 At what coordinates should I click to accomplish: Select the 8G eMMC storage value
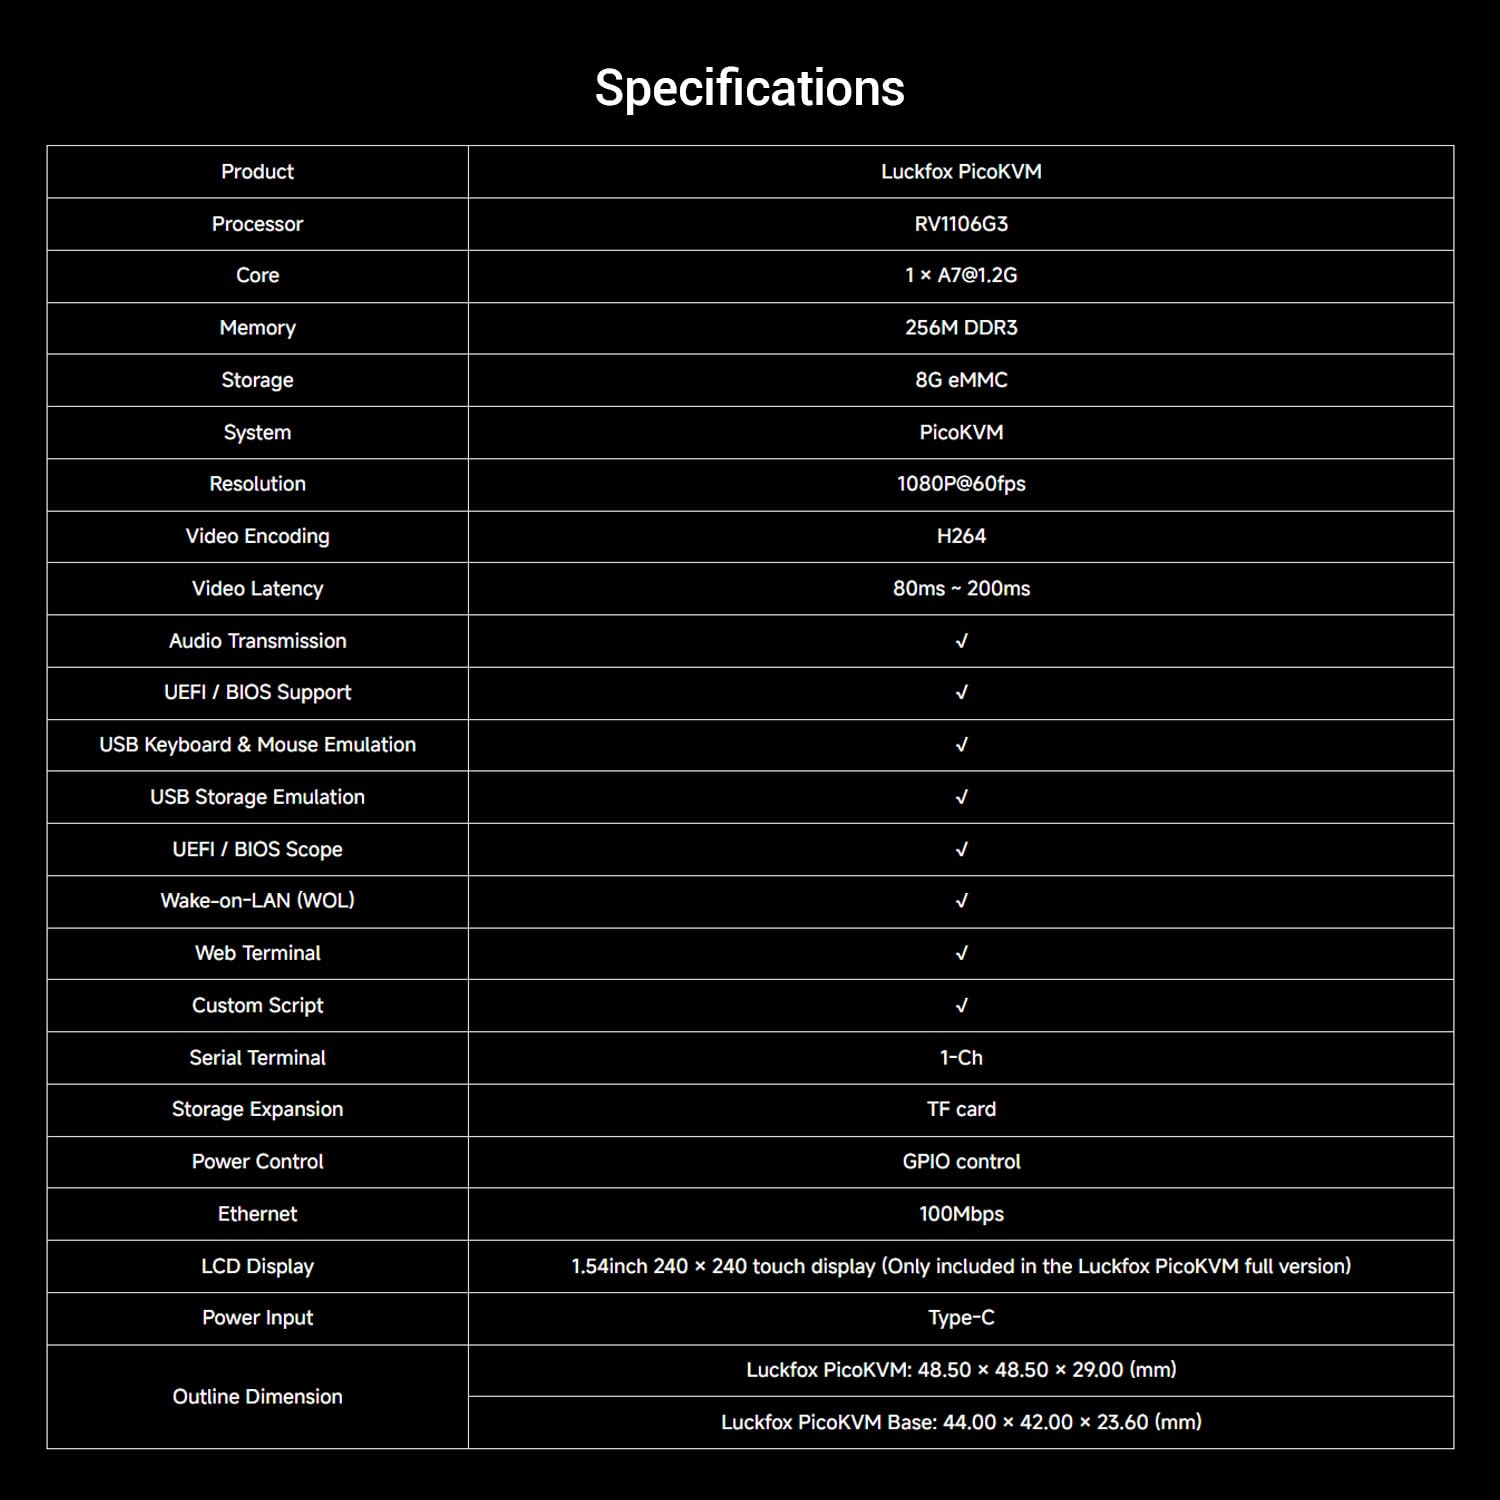click(961, 380)
